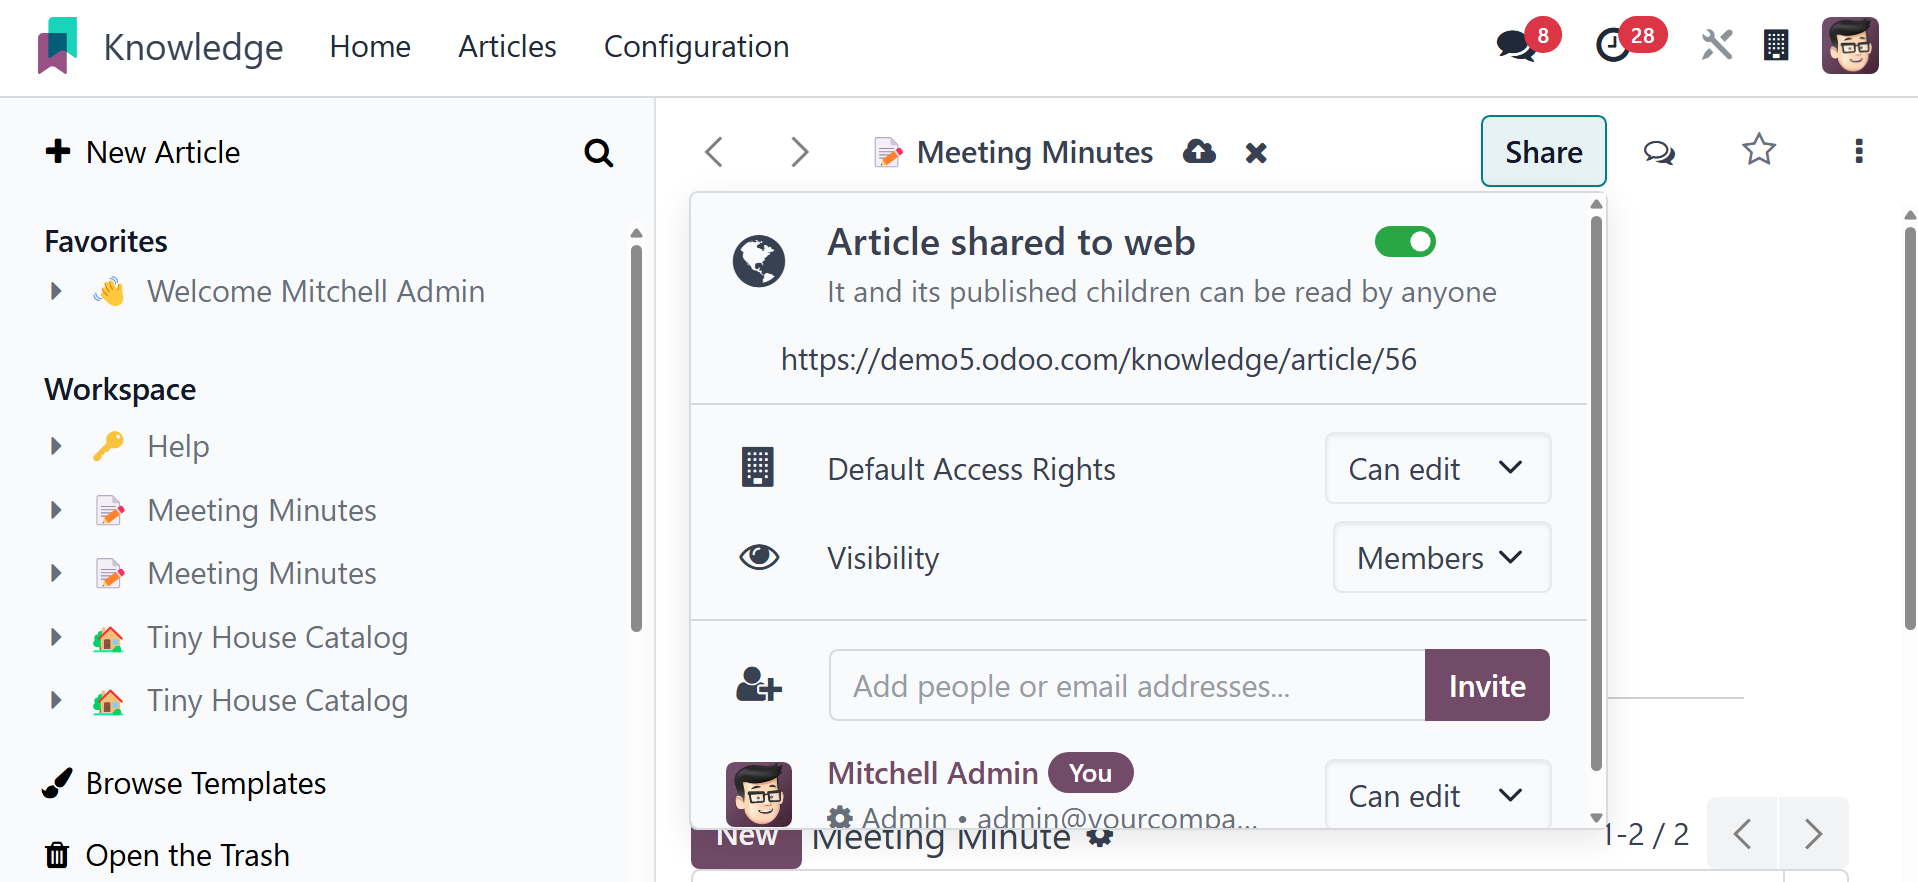Open Default Access Rights dropdown

pyautogui.click(x=1437, y=468)
